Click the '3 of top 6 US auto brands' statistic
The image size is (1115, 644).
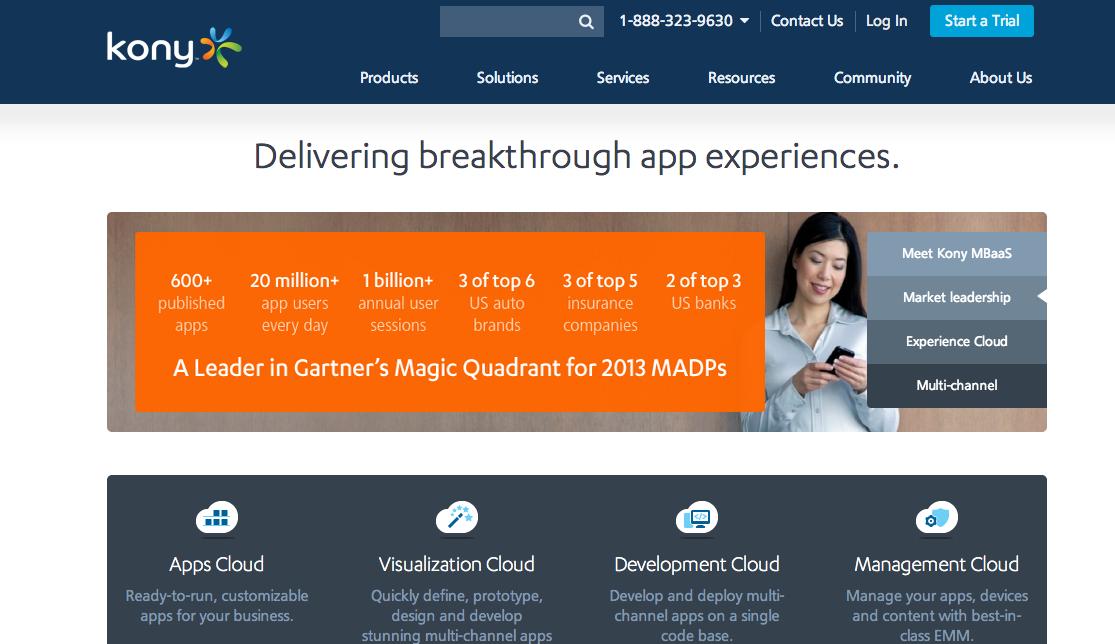click(x=496, y=303)
